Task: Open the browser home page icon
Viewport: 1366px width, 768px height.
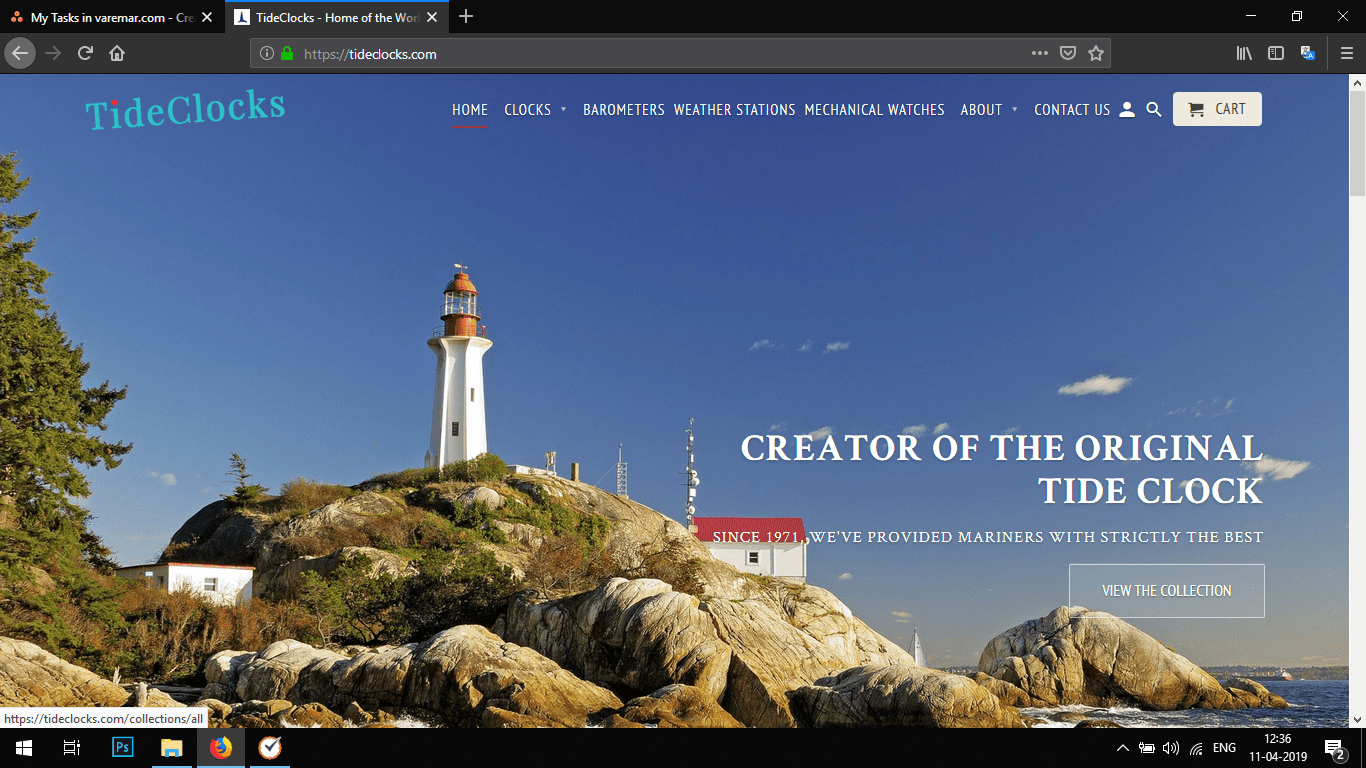Action: tap(117, 53)
